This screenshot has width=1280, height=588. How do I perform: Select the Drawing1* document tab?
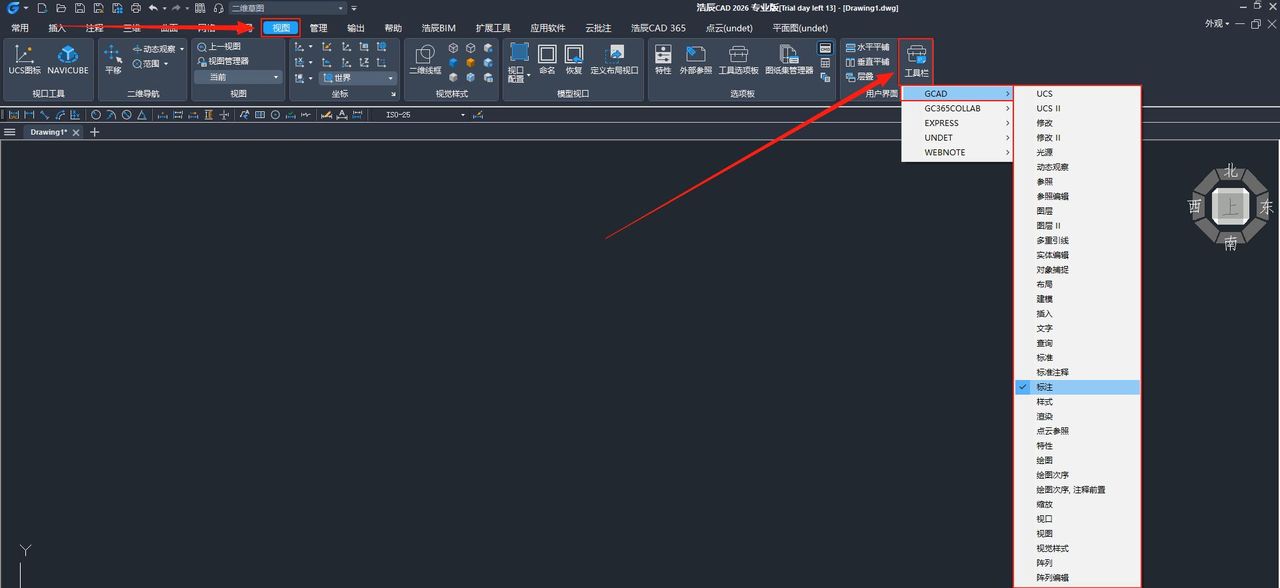click(x=48, y=132)
